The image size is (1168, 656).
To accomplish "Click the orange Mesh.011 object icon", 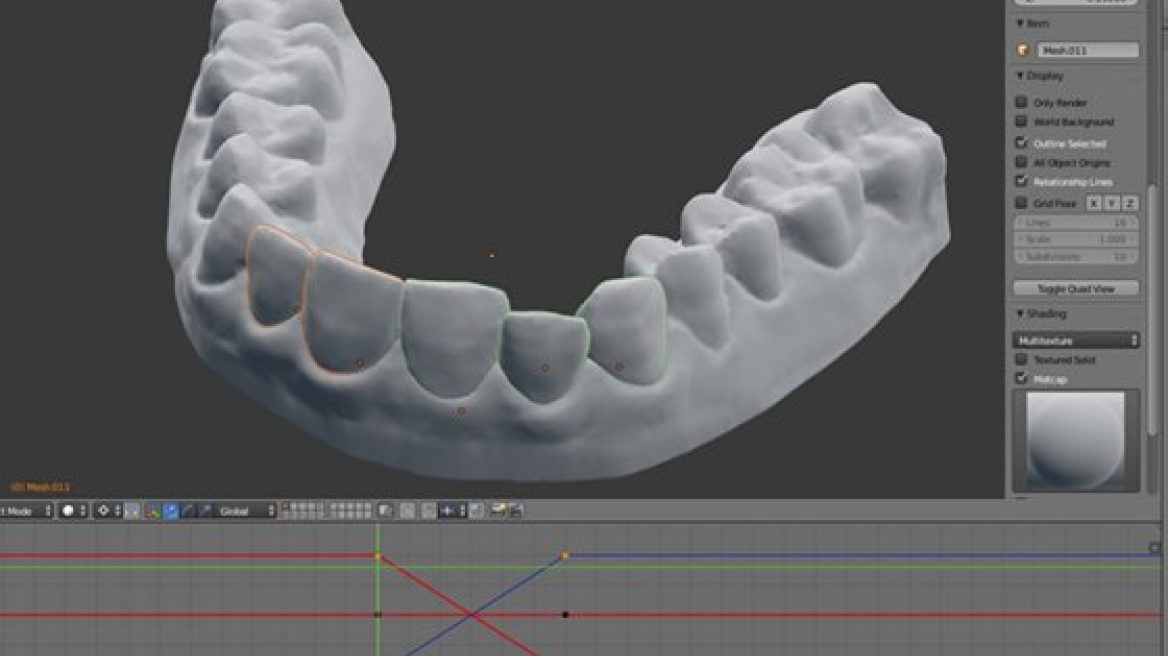I will [x=1023, y=50].
